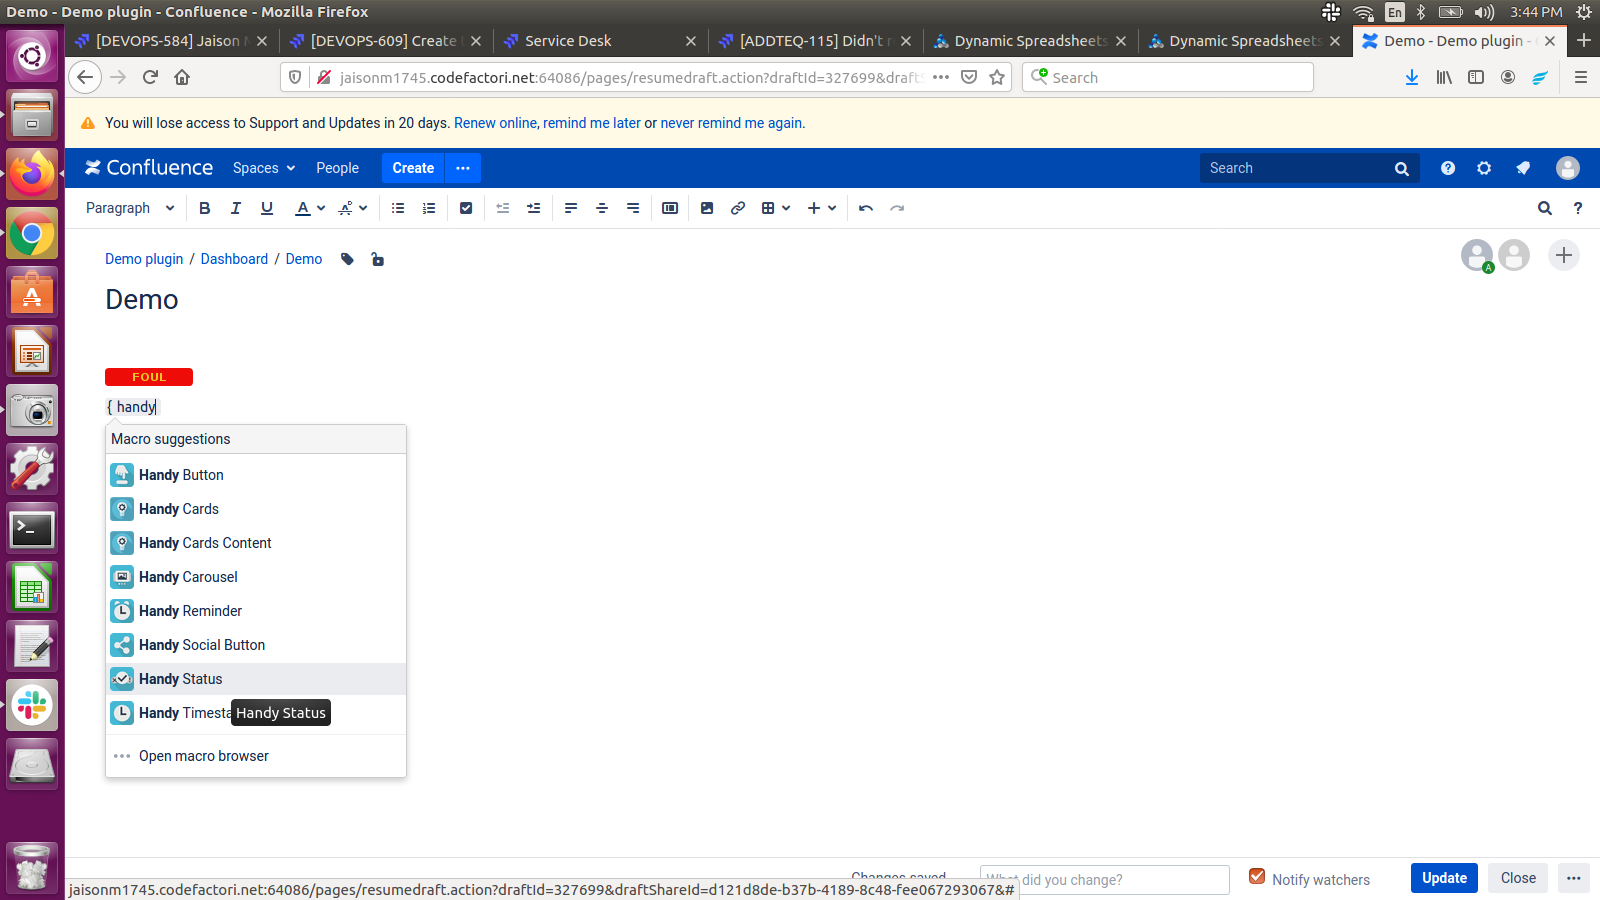Align text to the right
The width and height of the screenshot is (1600, 900).
[x=633, y=208]
